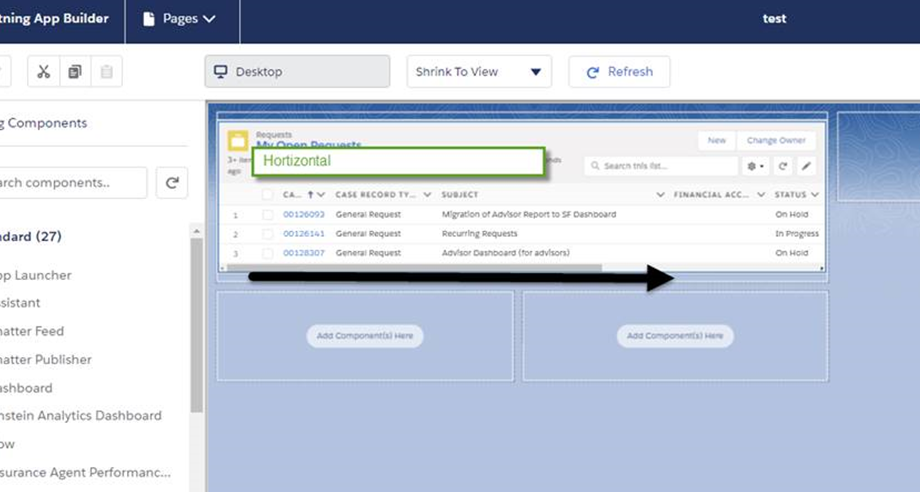Open the Subject column menu chevron
The height and width of the screenshot is (492, 920).
(660, 195)
